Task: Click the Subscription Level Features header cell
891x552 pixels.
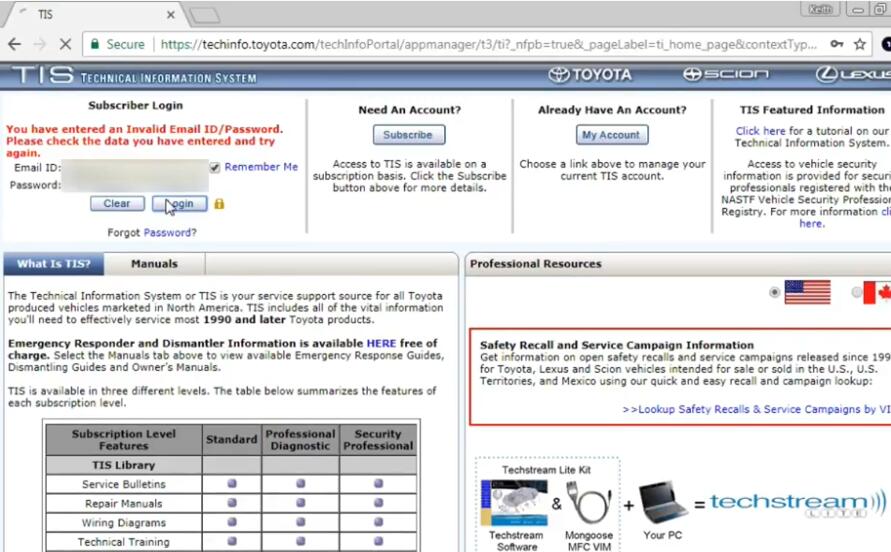Action: click(x=124, y=439)
